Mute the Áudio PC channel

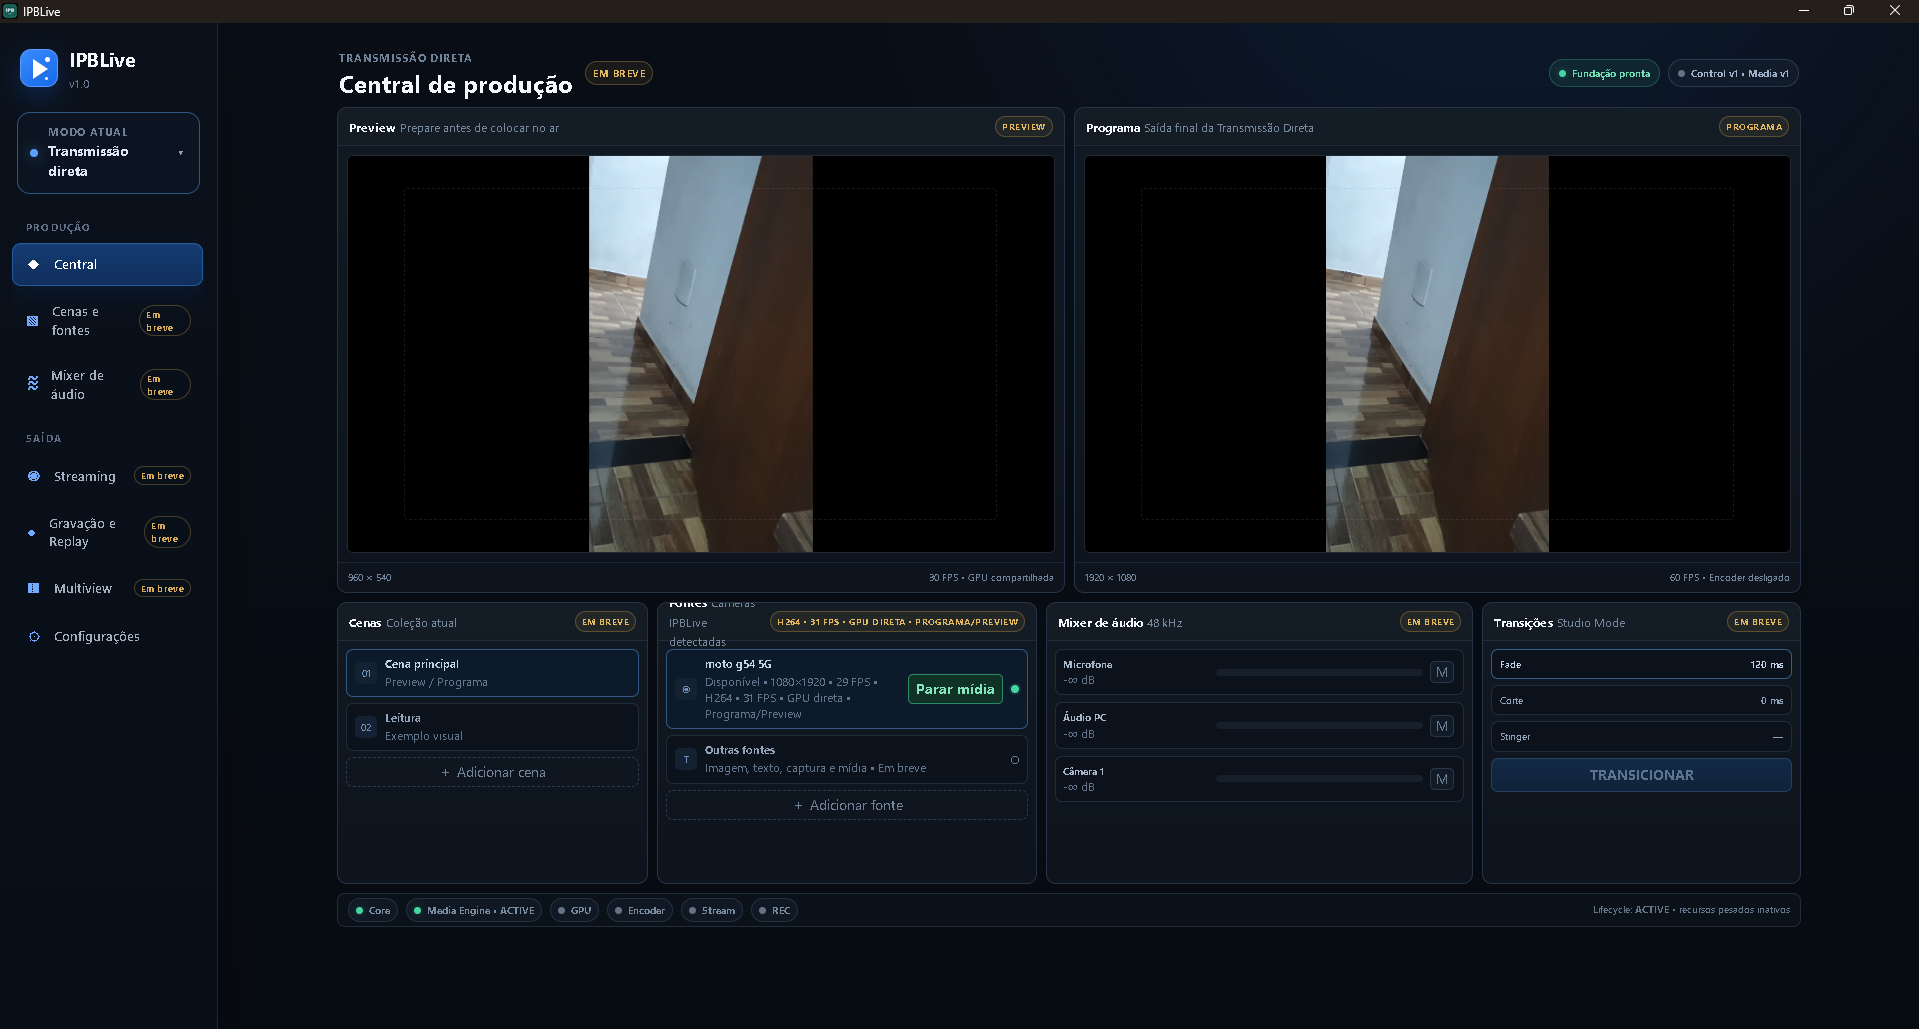[1441, 726]
